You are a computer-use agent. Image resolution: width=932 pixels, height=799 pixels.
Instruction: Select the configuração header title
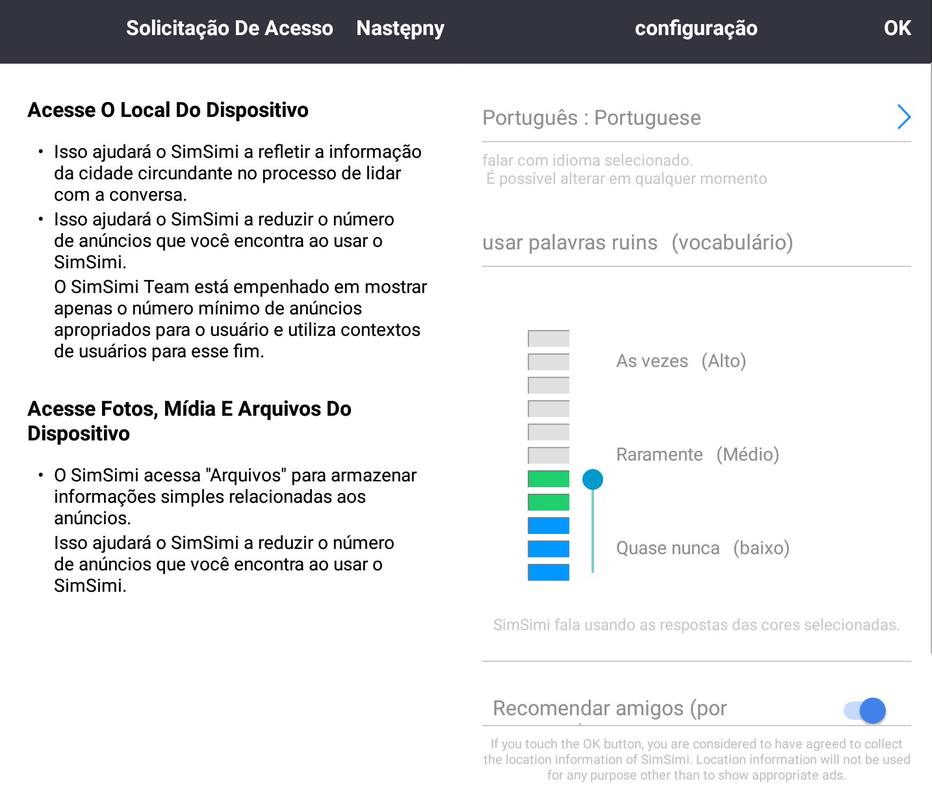tap(696, 28)
